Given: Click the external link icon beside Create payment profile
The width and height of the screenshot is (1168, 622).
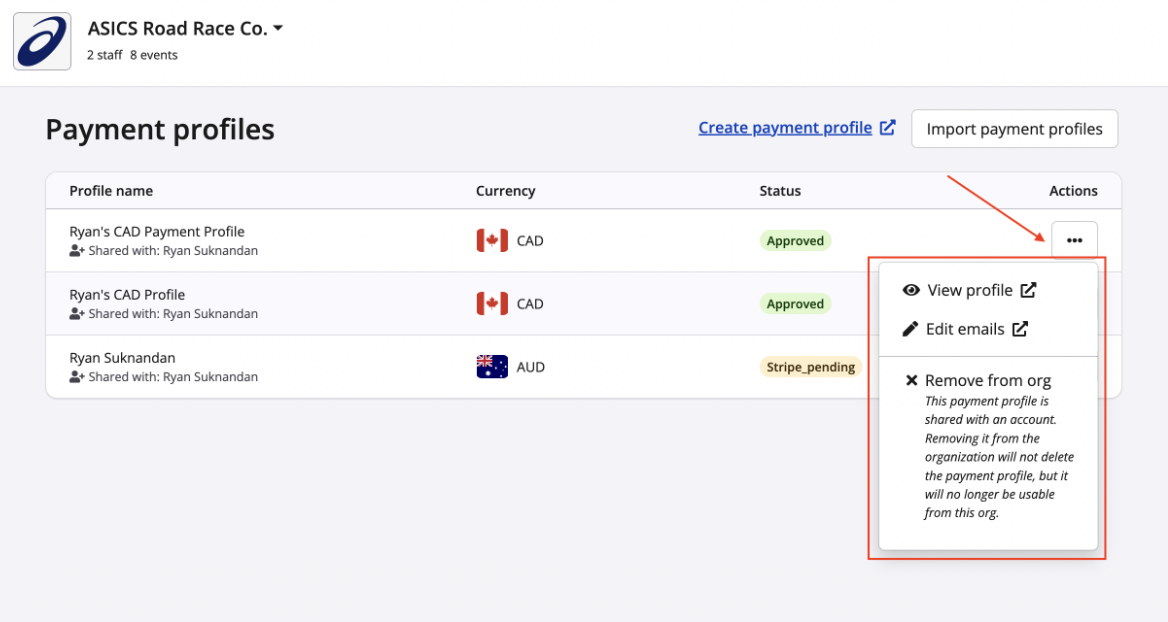Looking at the screenshot, I should click(x=888, y=128).
